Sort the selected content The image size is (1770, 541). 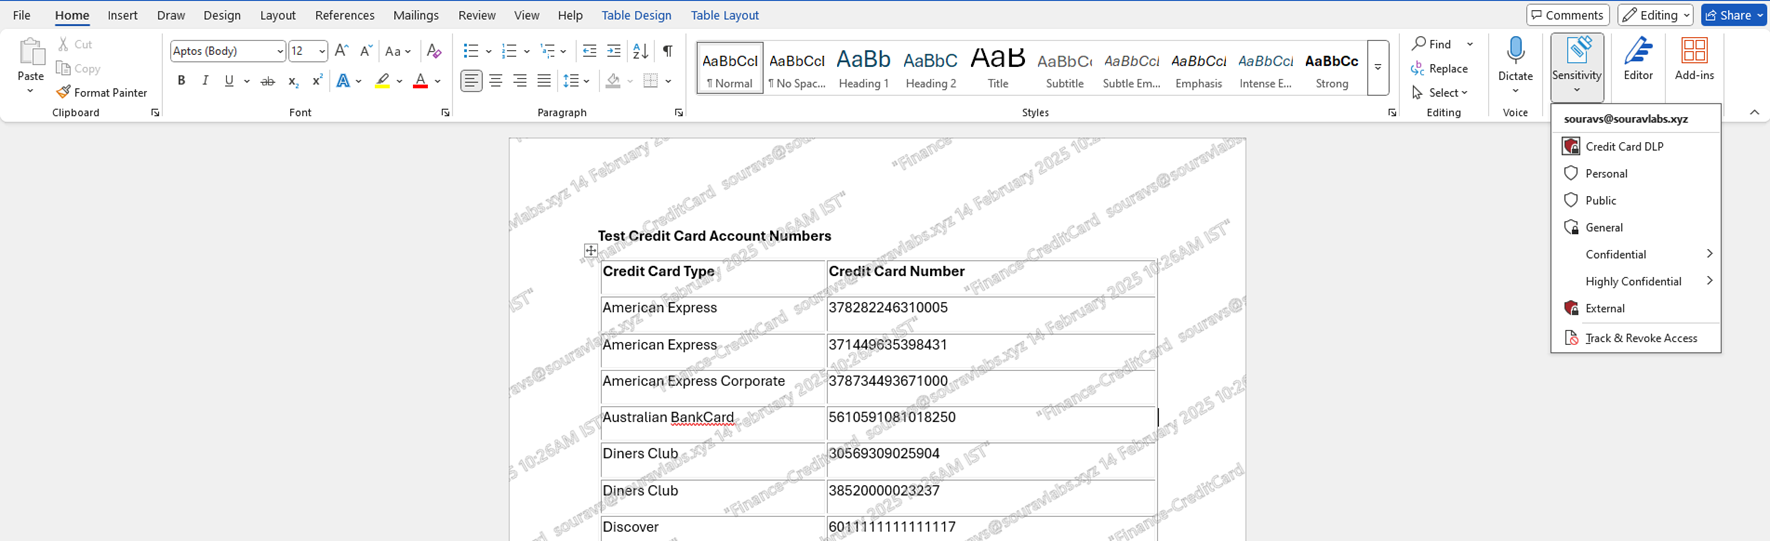coord(641,51)
